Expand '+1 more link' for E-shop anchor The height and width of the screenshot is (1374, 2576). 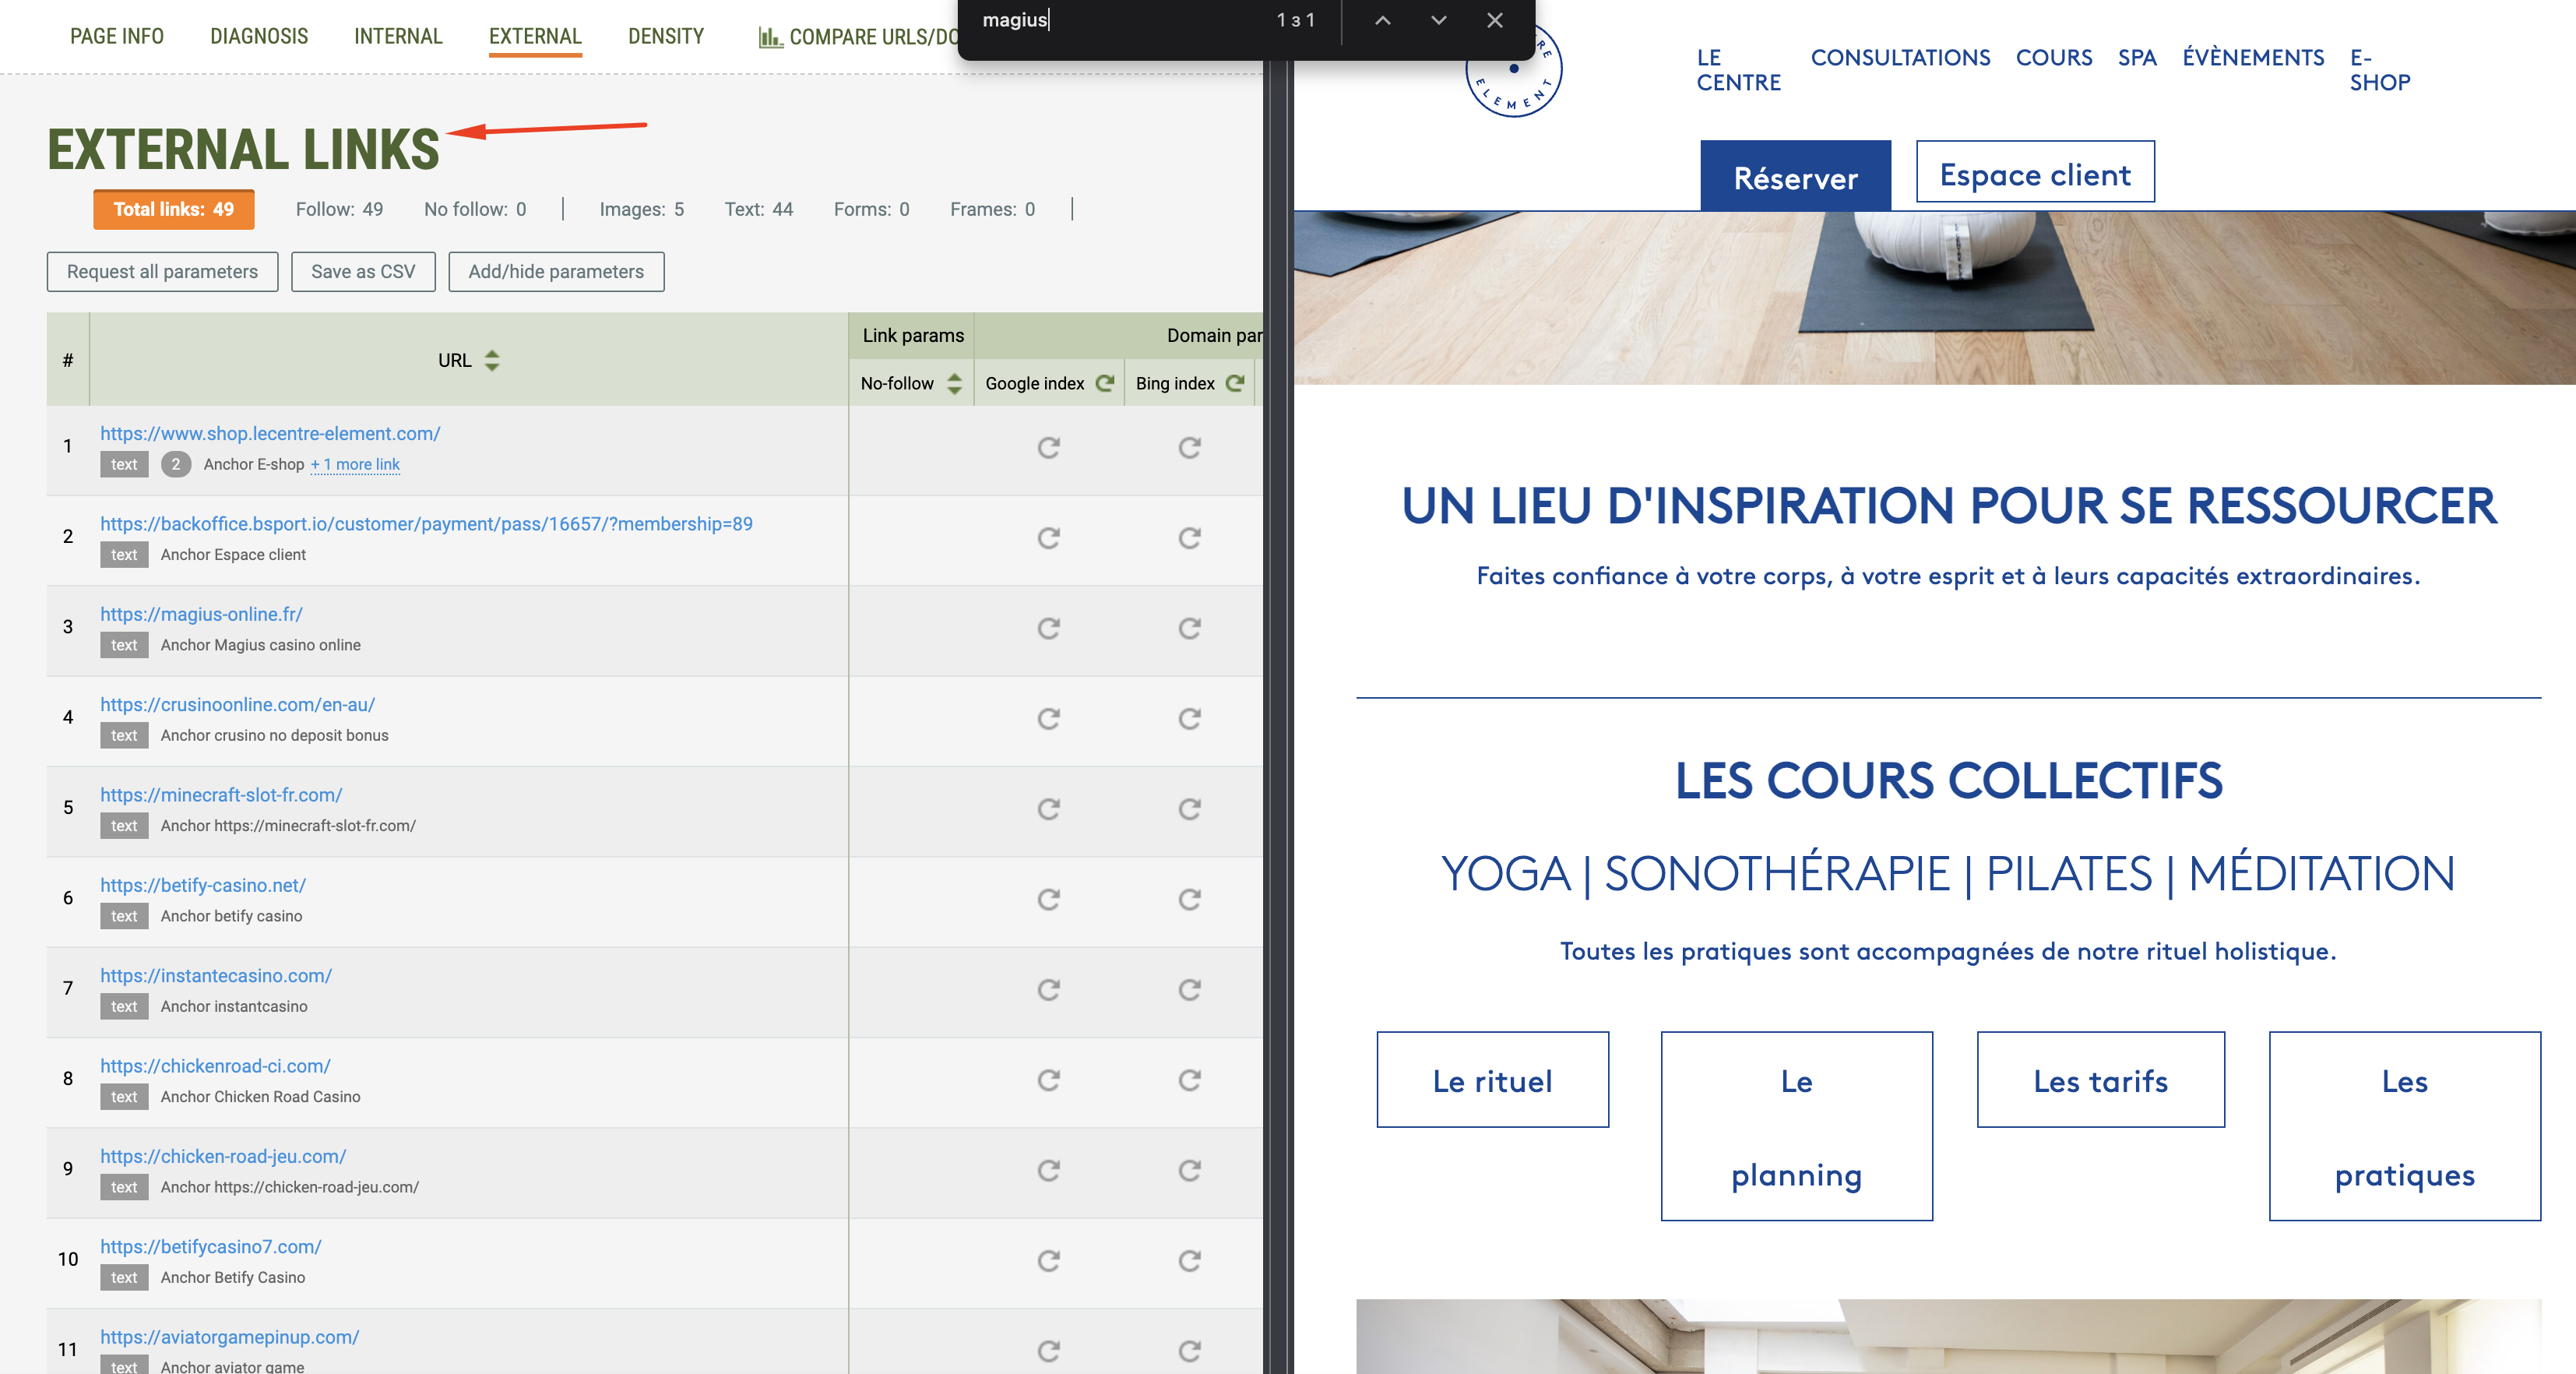[x=355, y=464]
